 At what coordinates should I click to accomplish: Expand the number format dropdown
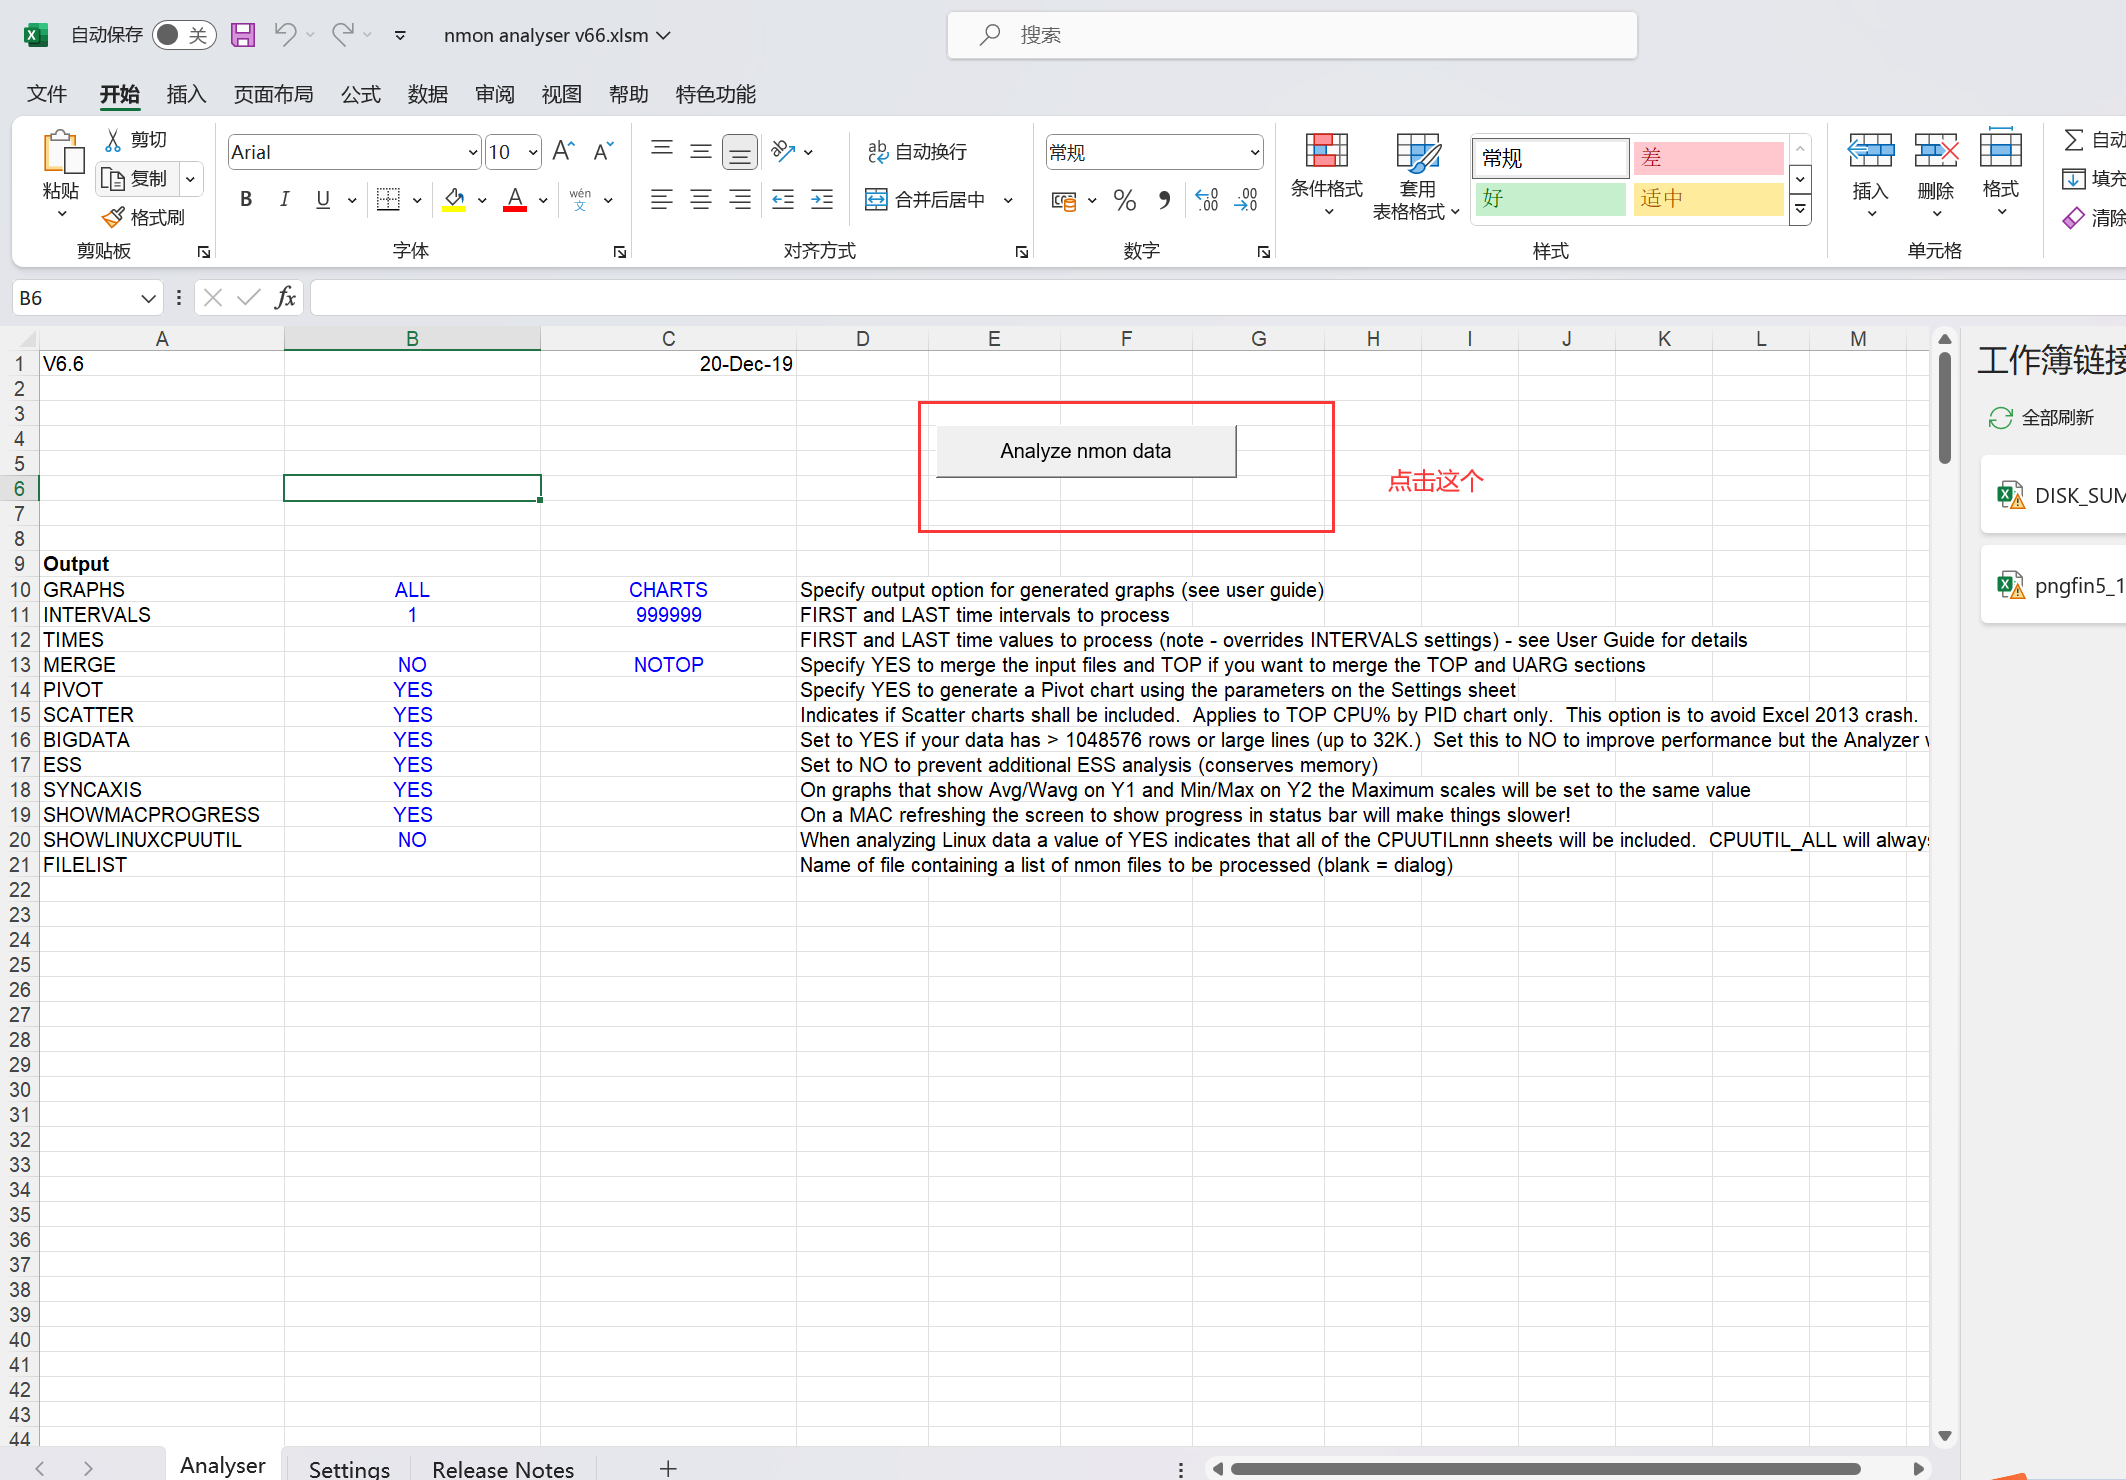click(1254, 152)
